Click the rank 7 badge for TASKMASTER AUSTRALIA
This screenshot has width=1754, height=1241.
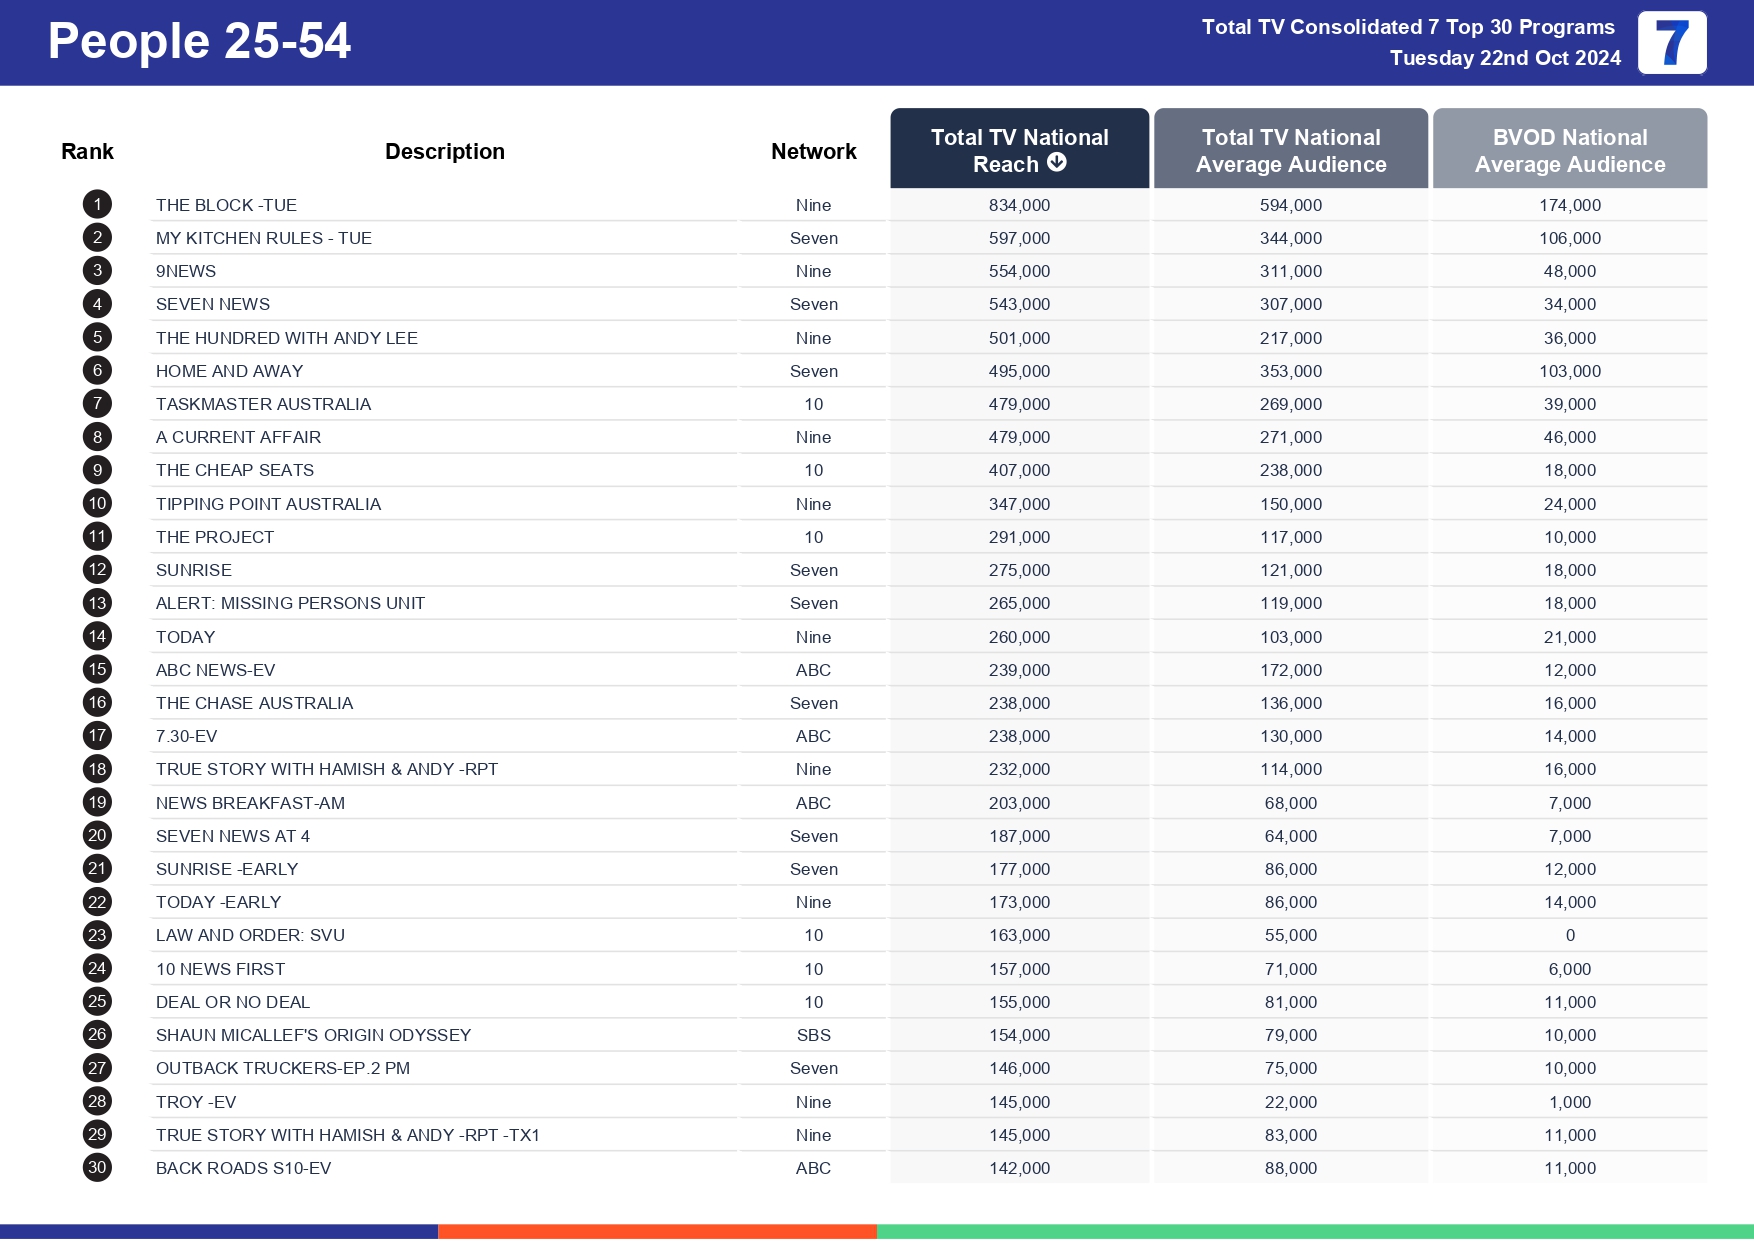coord(96,404)
